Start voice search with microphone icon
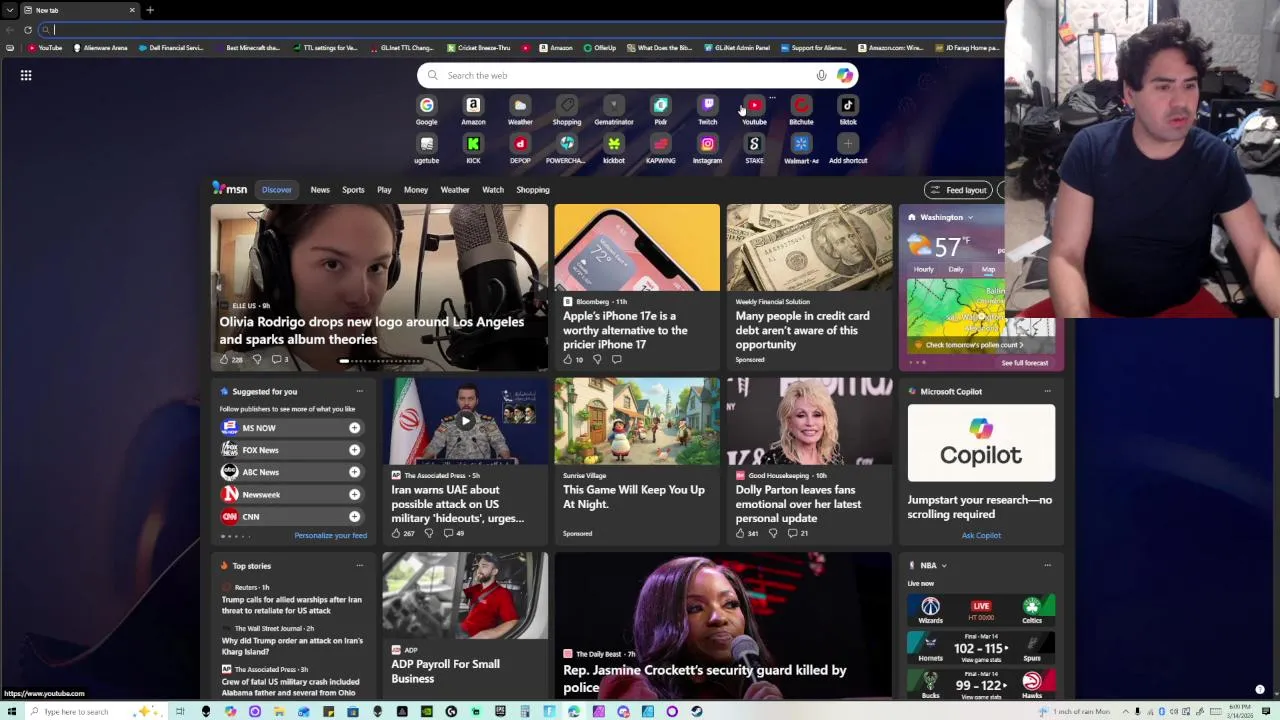This screenshot has height=720, width=1280. 821,75
